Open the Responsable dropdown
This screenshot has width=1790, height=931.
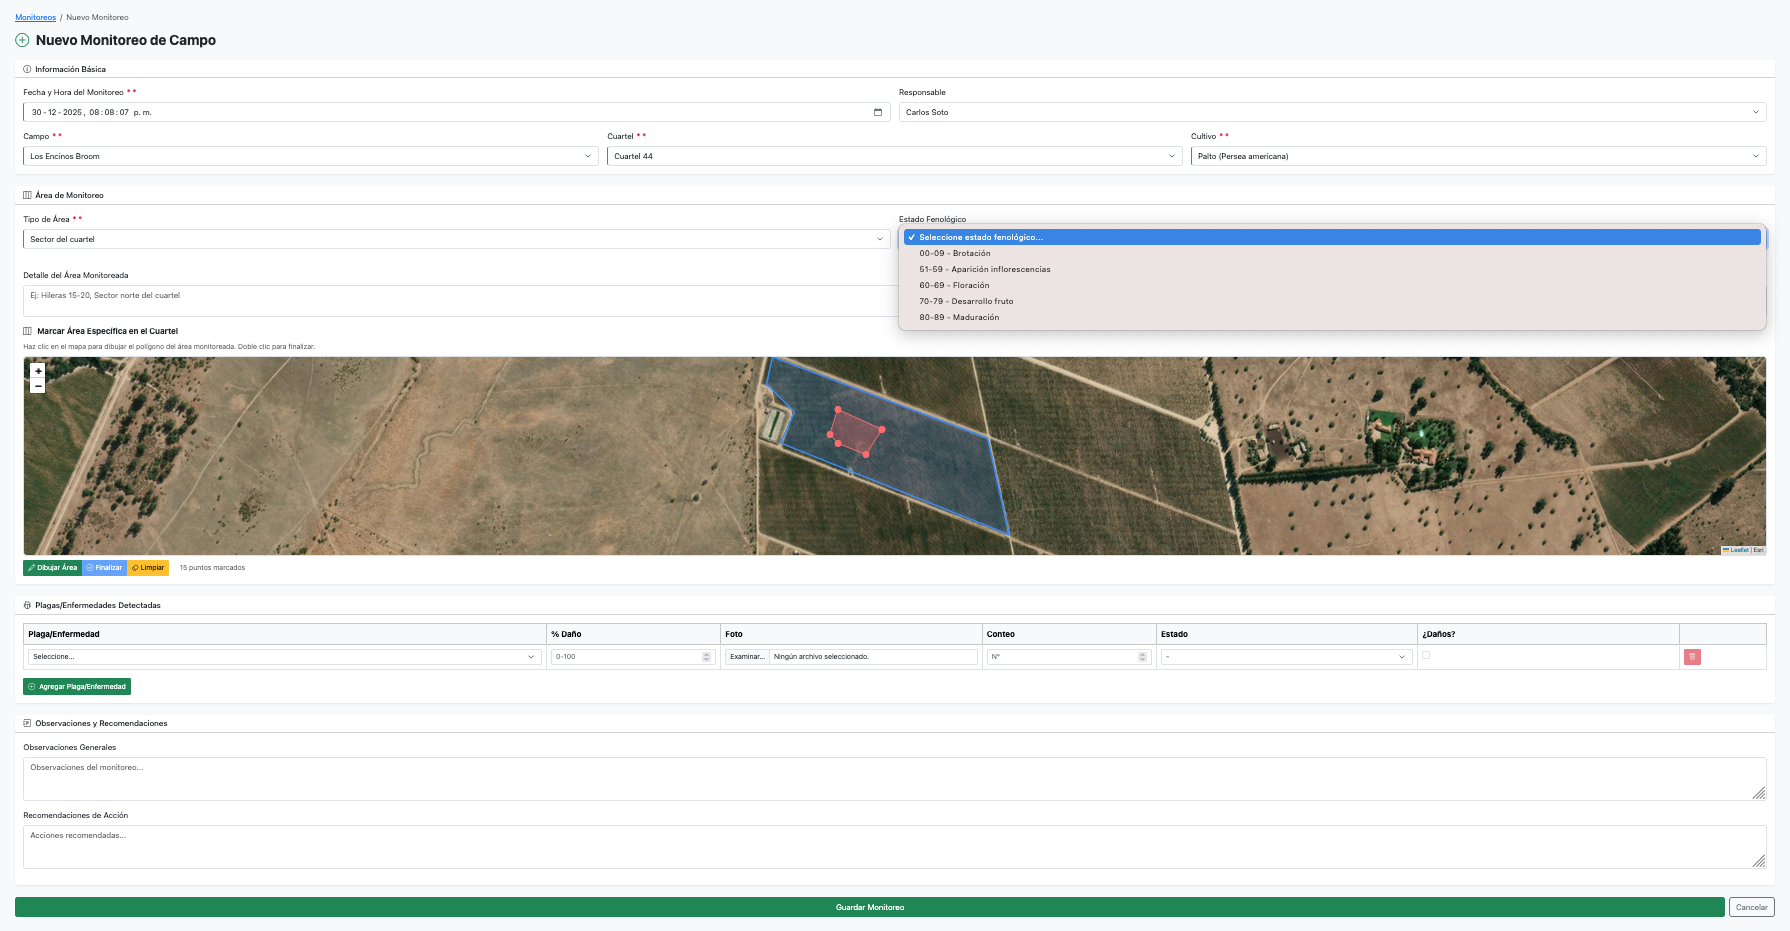(1332, 112)
